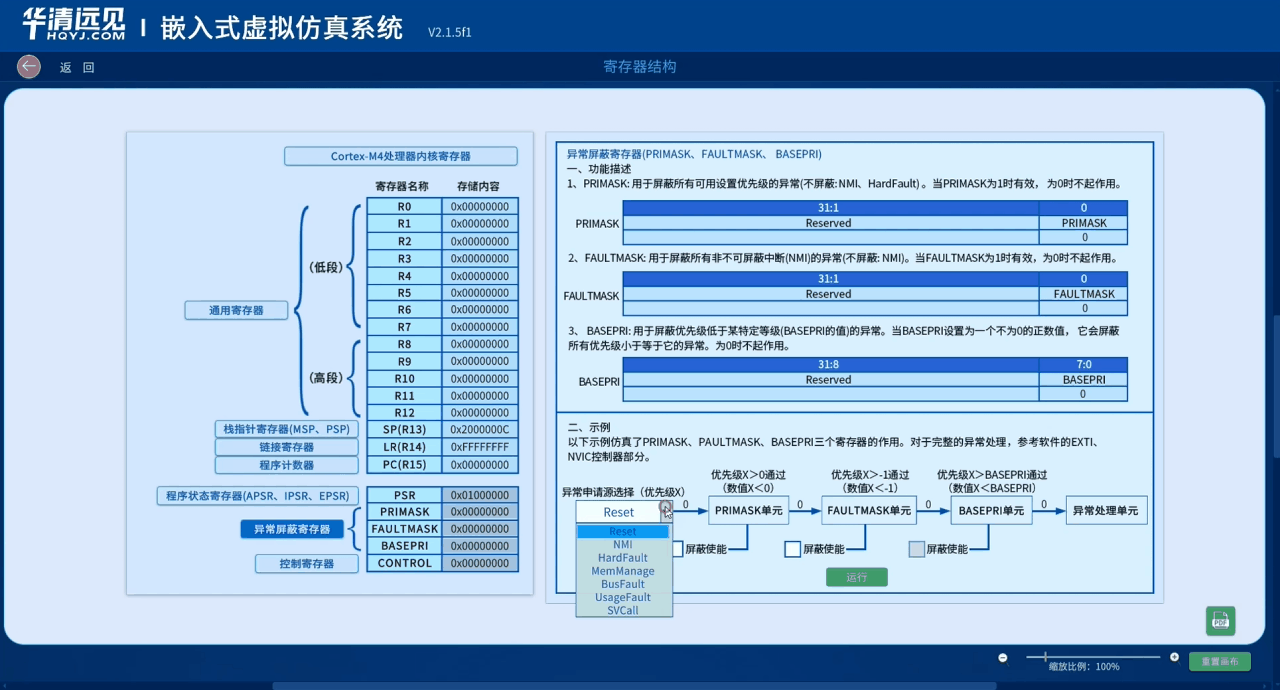The width and height of the screenshot is (1280, 690).
Task: Choose HardFault from the dropdown list
Action: click(x=623, y=558)
